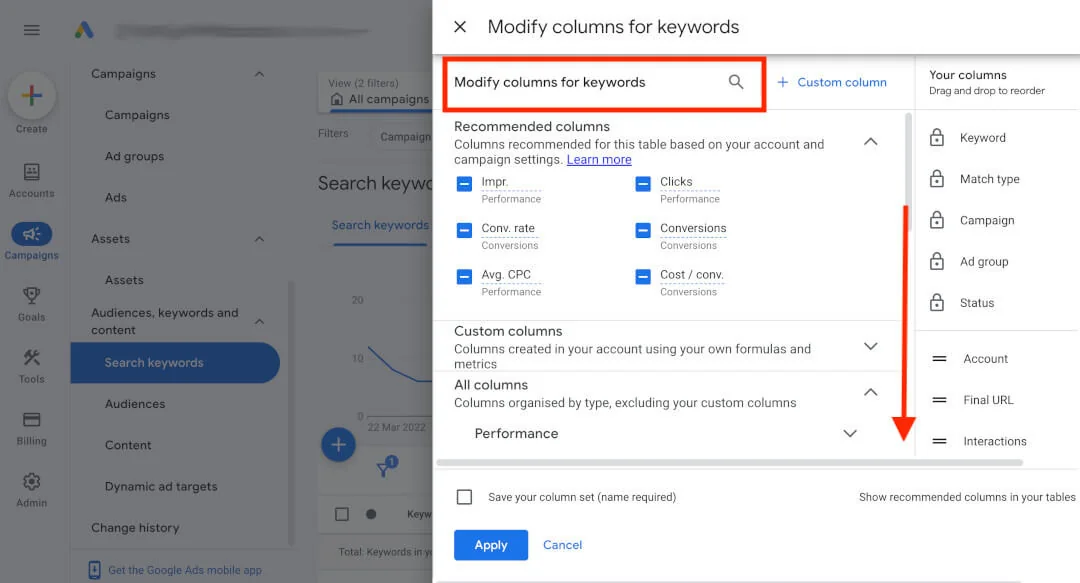The image size is (1080, 583).
Task: Open the Learn more link
Action: [599, 160]
